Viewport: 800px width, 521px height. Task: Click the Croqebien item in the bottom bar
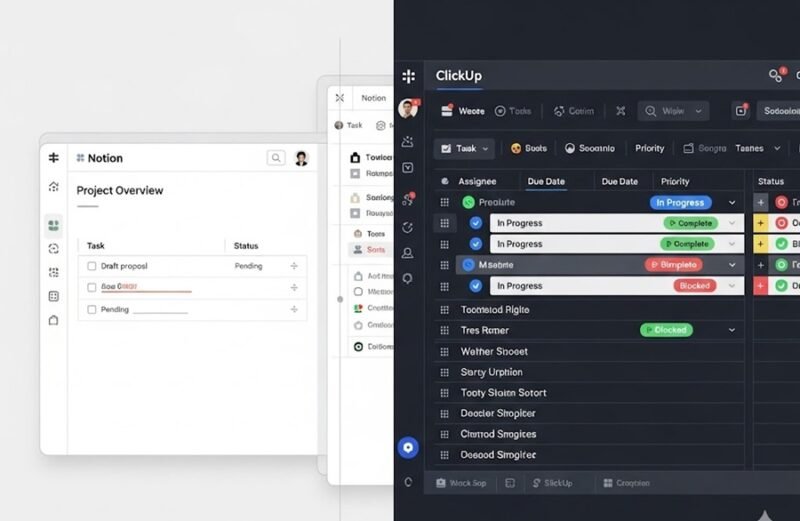click(627, 483)
